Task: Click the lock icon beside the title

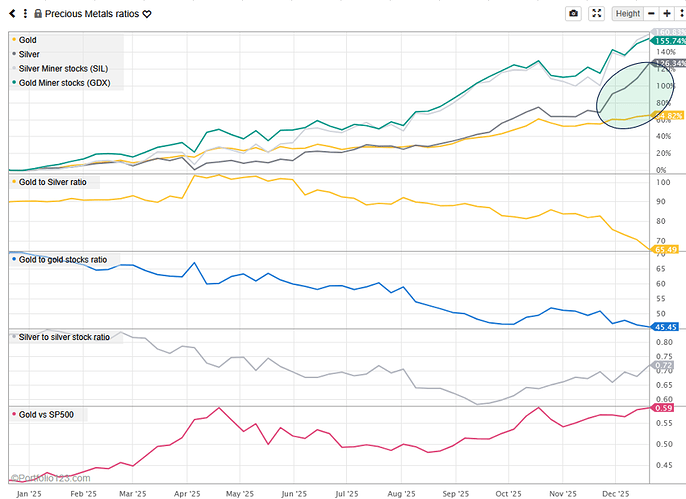Action: (37, 14)
